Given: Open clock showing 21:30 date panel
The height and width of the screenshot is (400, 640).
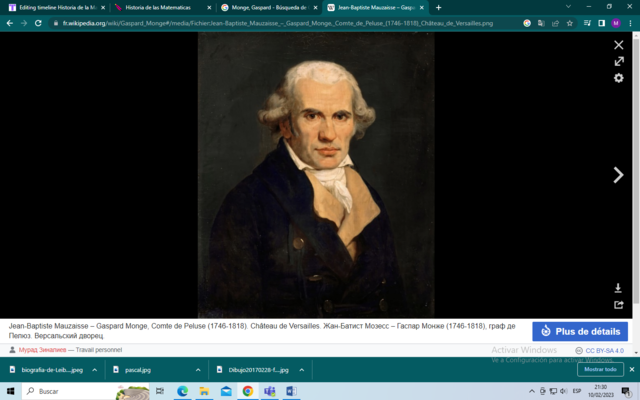Looking at the screenshot, I should [x=600, y=391].
